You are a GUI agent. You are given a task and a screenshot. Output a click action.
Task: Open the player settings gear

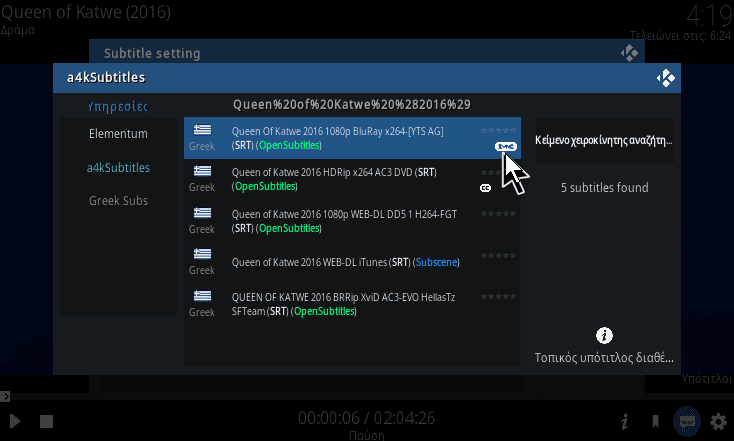click(719, 422)
